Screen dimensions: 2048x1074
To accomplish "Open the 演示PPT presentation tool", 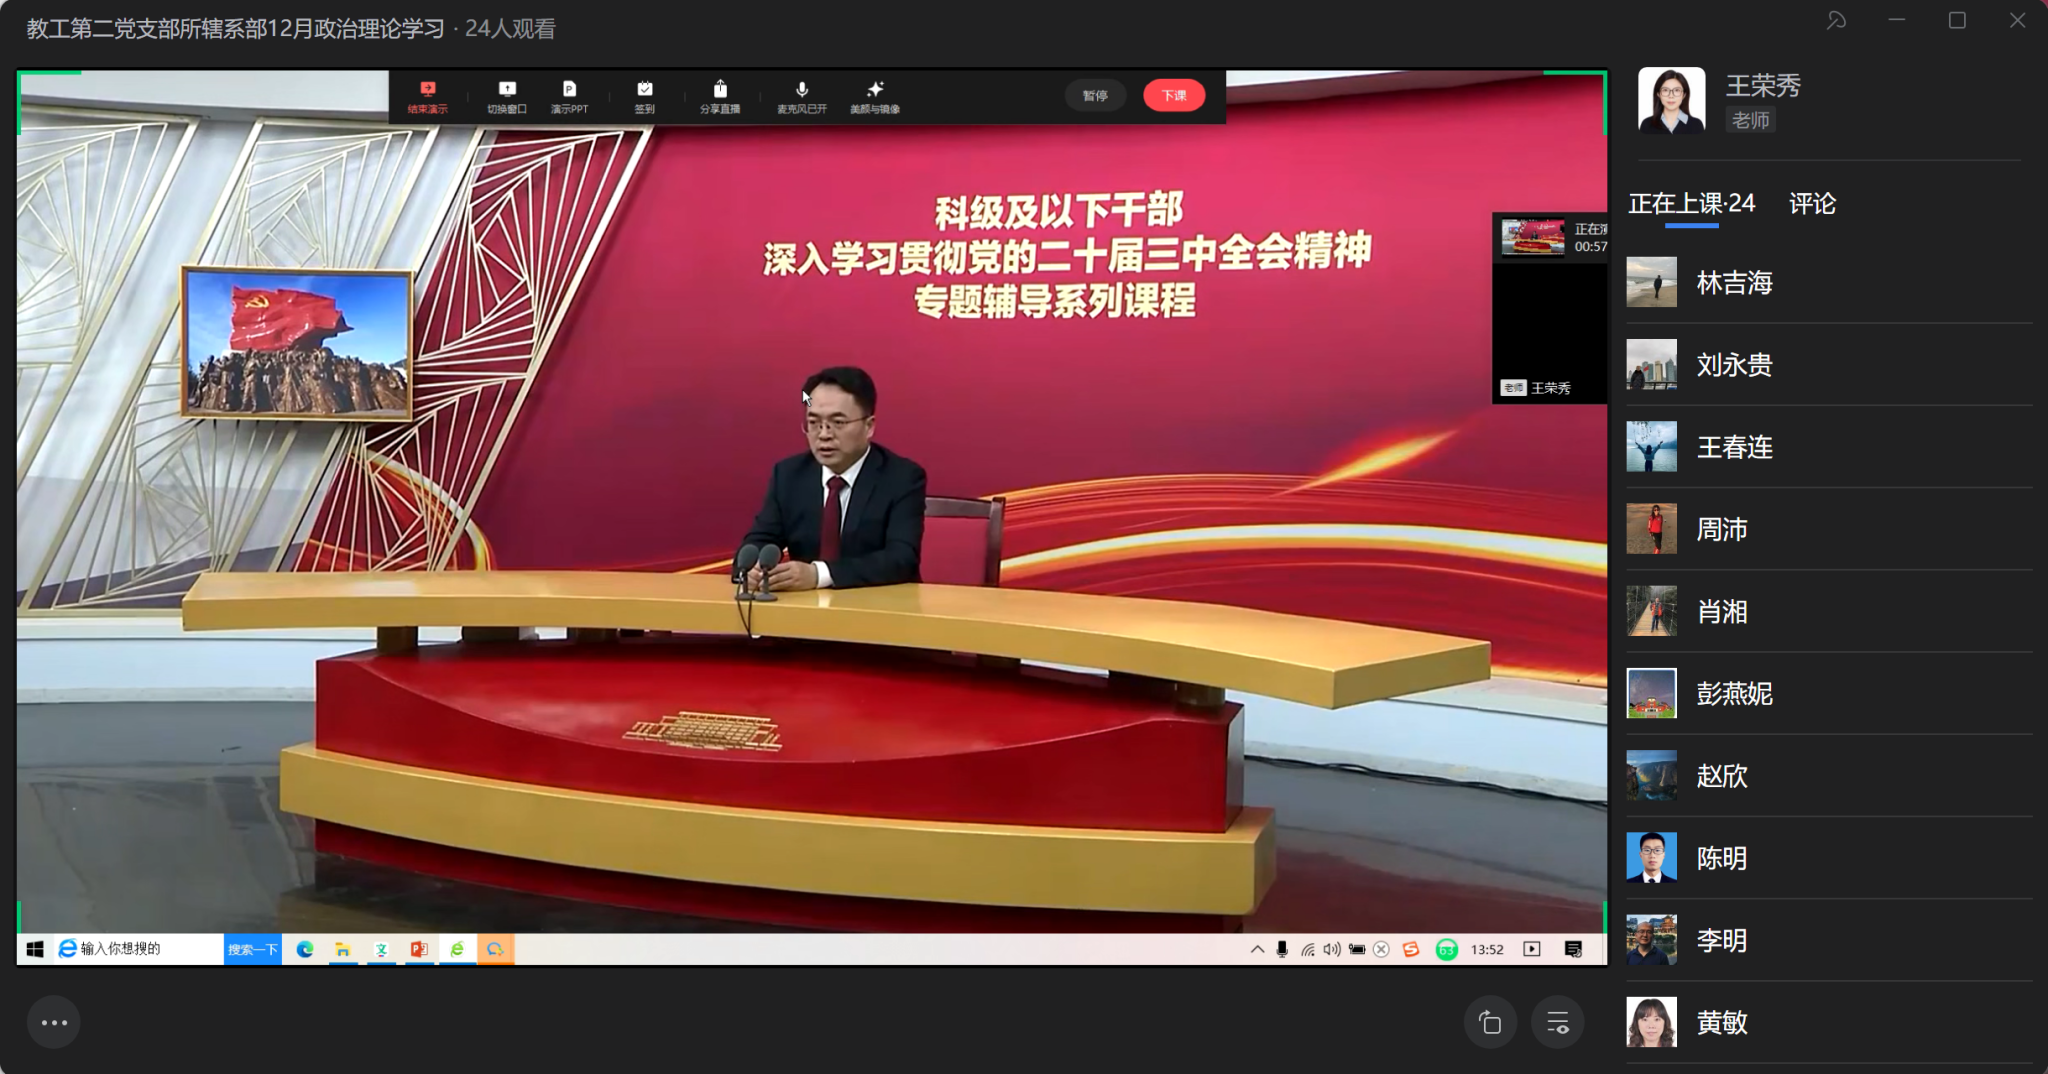I will click(x=569, y=96).
